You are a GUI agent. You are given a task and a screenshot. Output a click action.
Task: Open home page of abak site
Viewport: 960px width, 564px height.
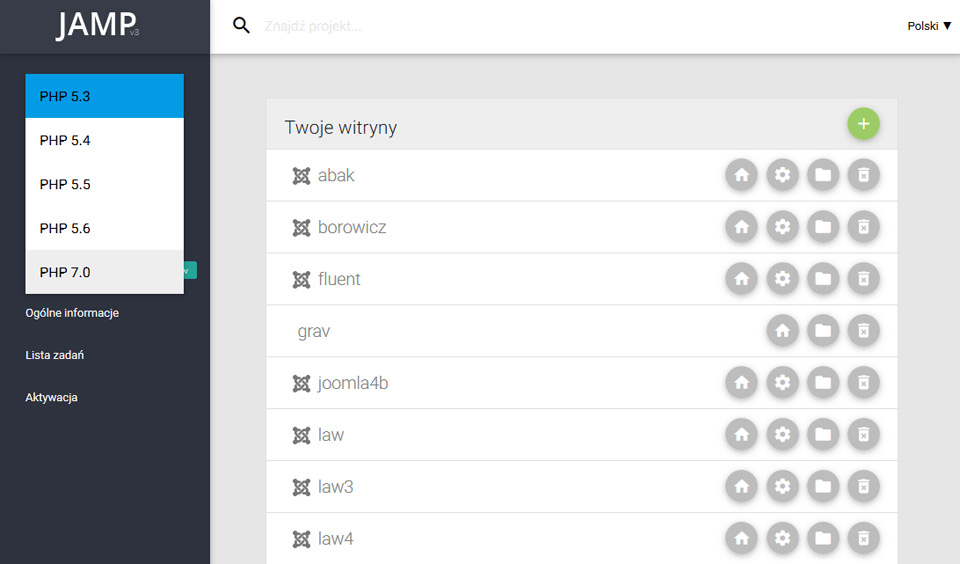(x=741, y=175)
